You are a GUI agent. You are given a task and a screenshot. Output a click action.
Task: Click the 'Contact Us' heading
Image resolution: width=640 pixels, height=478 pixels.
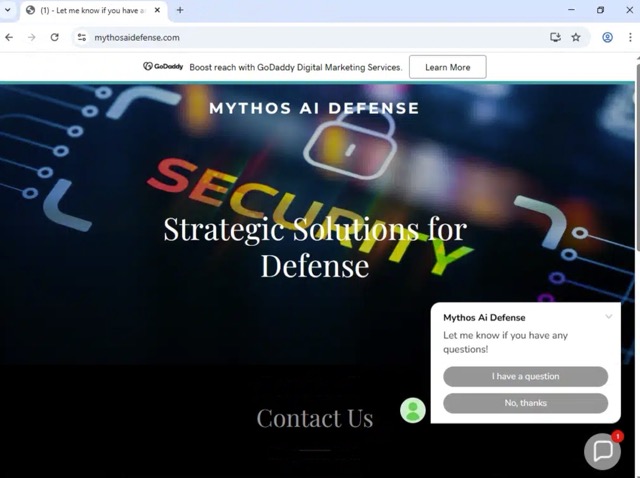pos(315,418)
